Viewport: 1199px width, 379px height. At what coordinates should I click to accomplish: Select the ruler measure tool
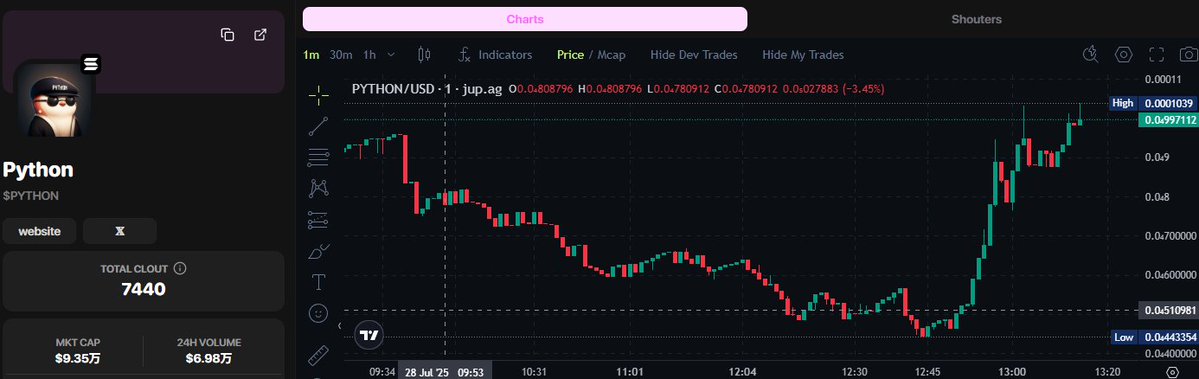point(319,355)
